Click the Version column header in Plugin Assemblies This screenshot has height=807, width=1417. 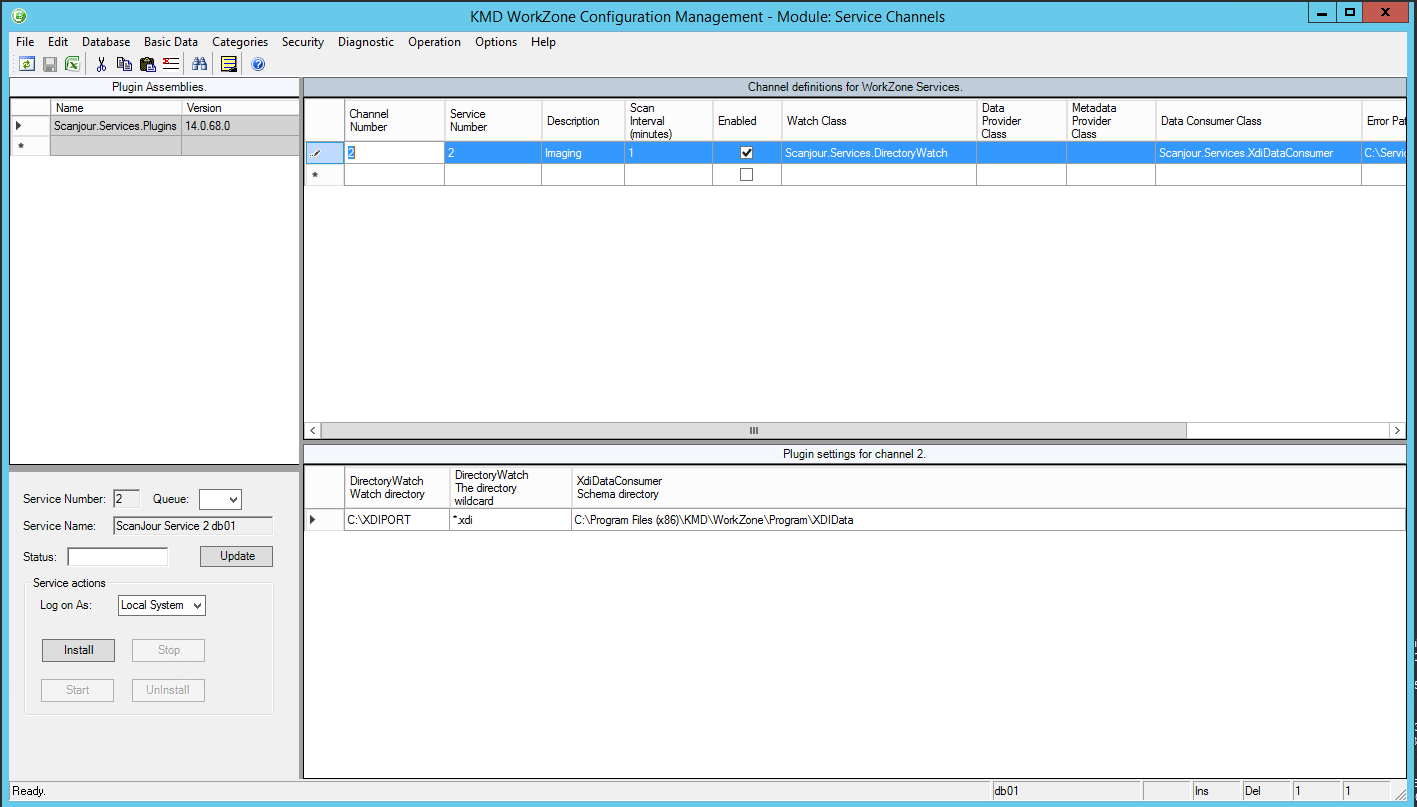[x=240, y=107]
